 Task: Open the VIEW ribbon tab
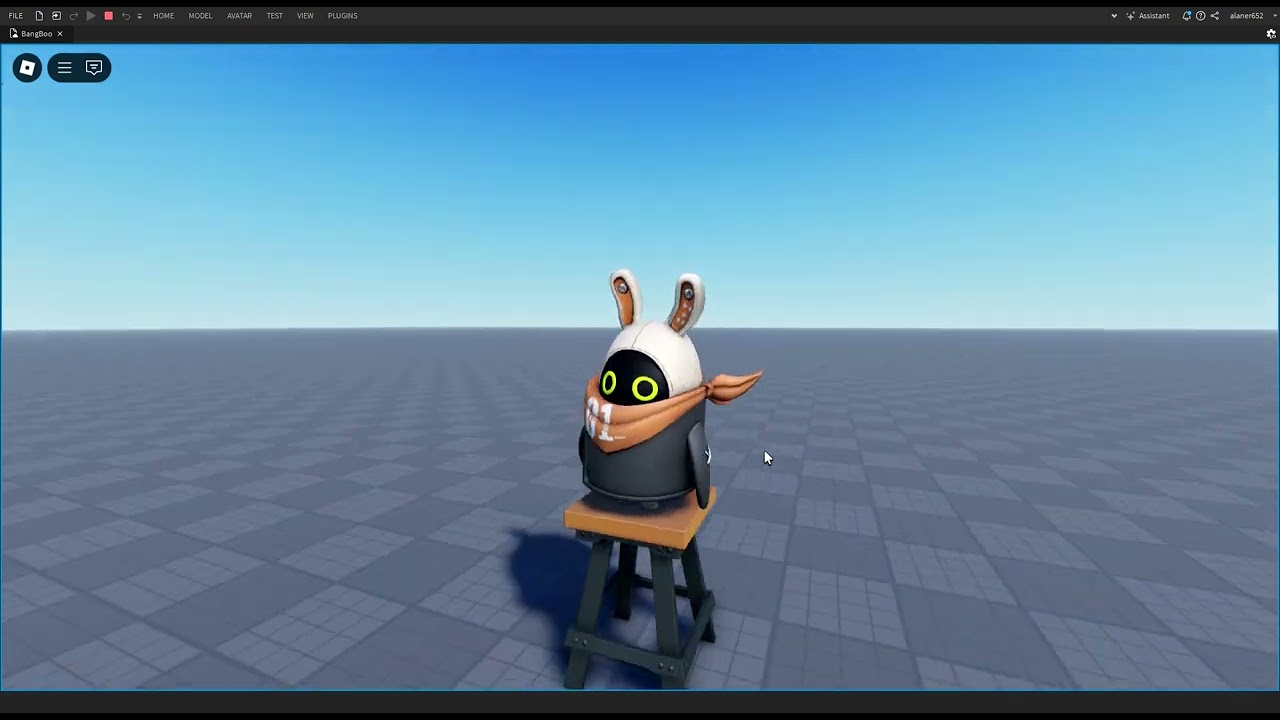(305, 16)
